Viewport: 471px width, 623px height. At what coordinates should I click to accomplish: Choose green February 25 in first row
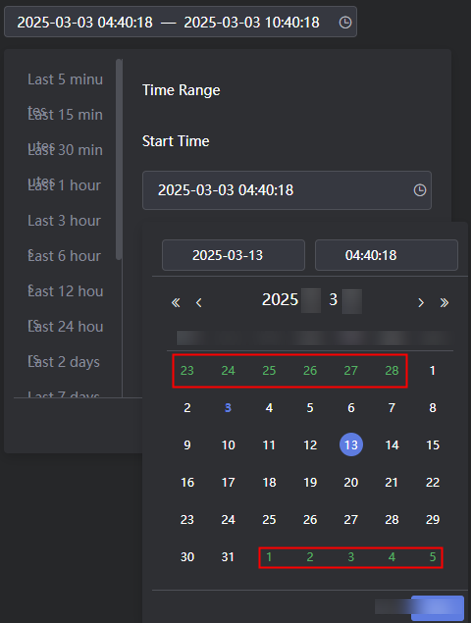269,371
